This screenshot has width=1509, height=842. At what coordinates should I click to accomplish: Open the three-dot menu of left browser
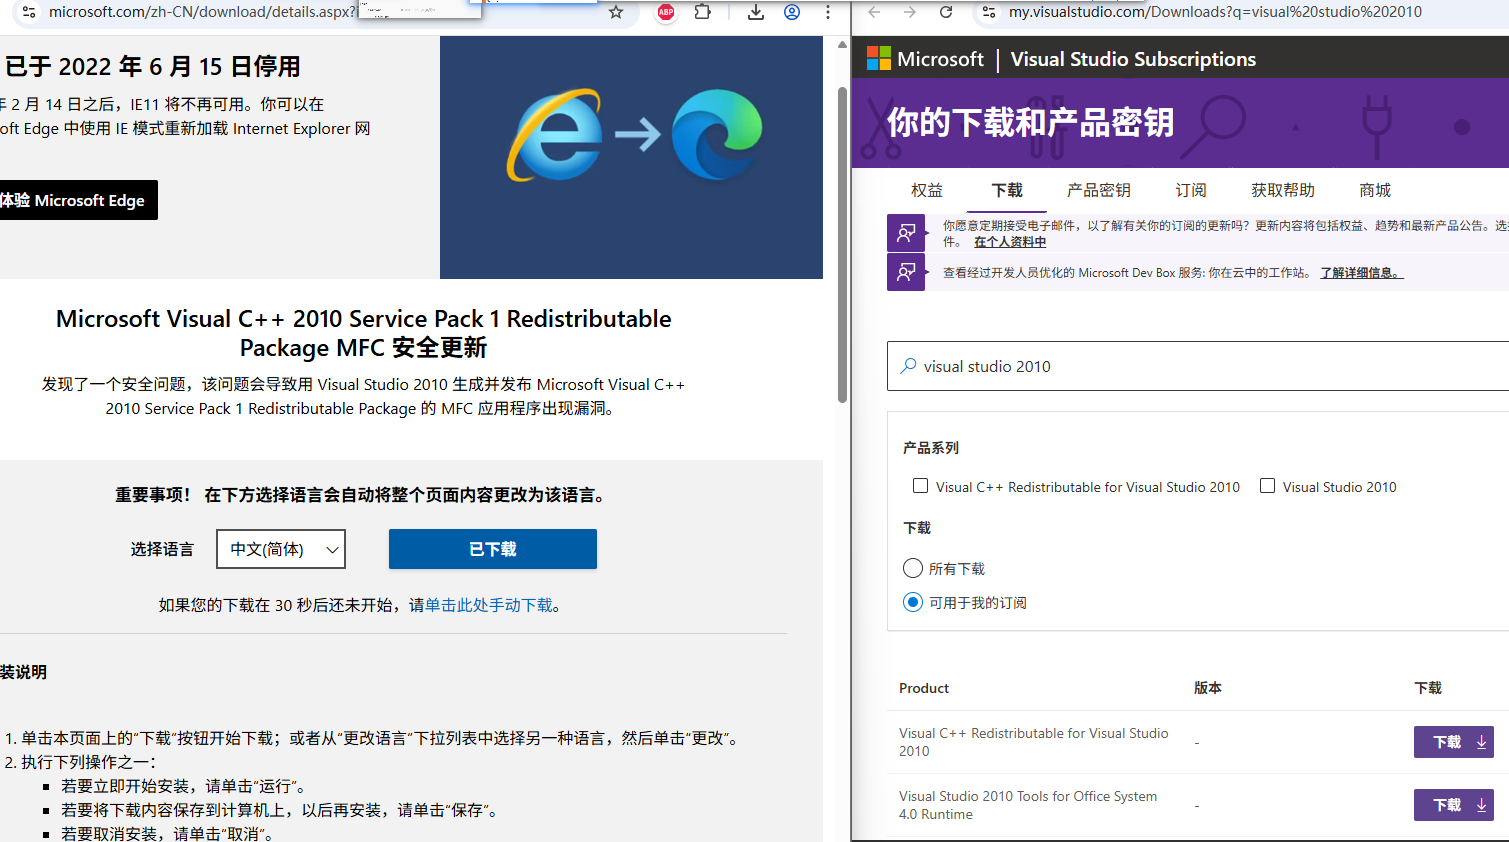[x=828, y=12]
